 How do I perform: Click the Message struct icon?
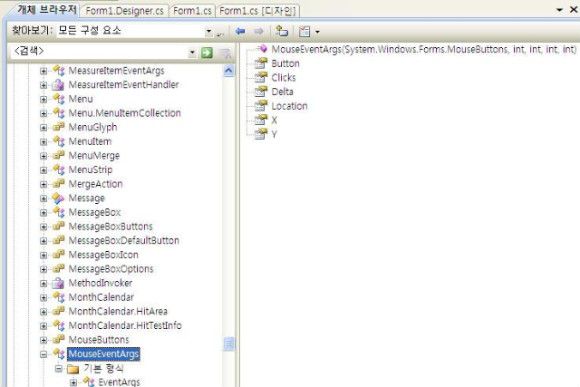pos(58,198)
